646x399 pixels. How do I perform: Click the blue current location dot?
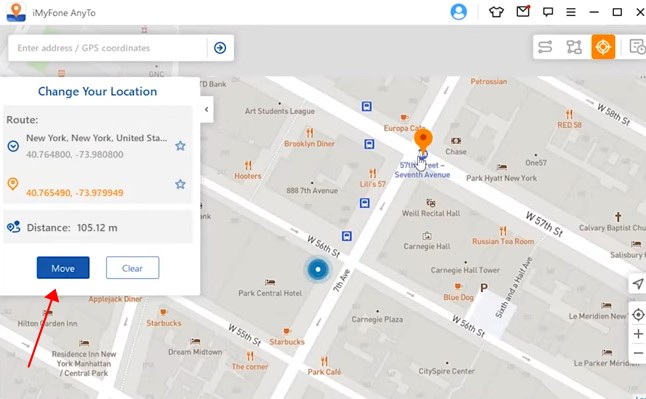tap(318, 269)
